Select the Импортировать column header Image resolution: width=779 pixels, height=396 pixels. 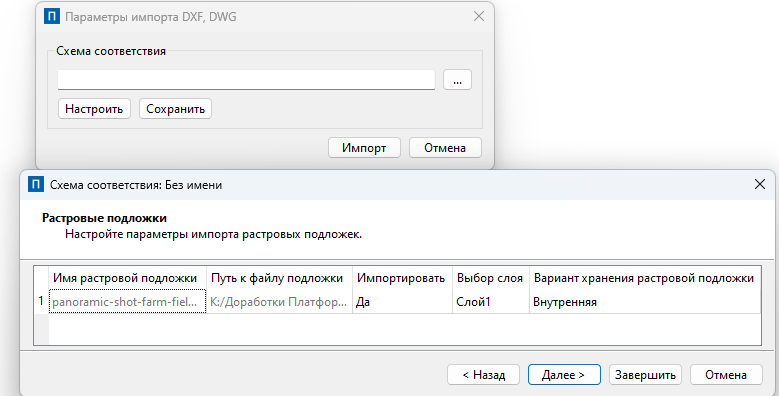pyautogui.click(x=402, y=278)
